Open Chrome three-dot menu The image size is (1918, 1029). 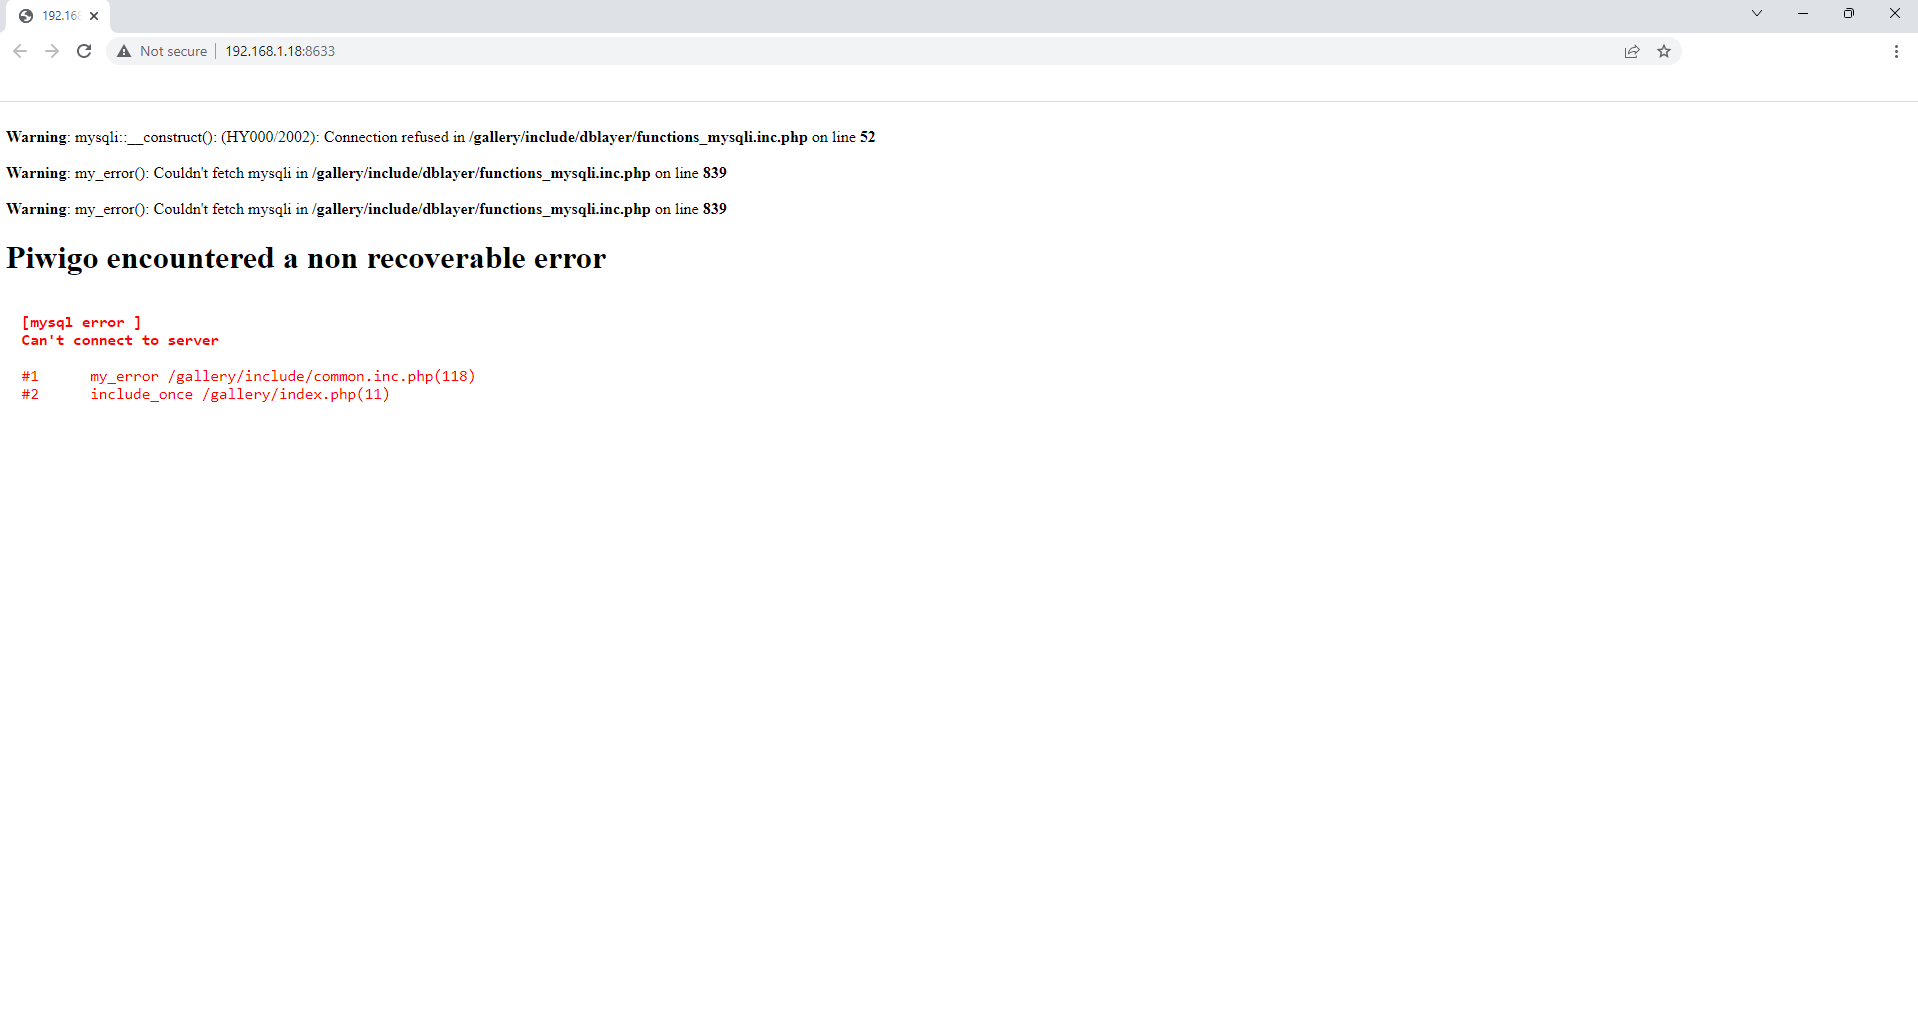coord(1896,51)
